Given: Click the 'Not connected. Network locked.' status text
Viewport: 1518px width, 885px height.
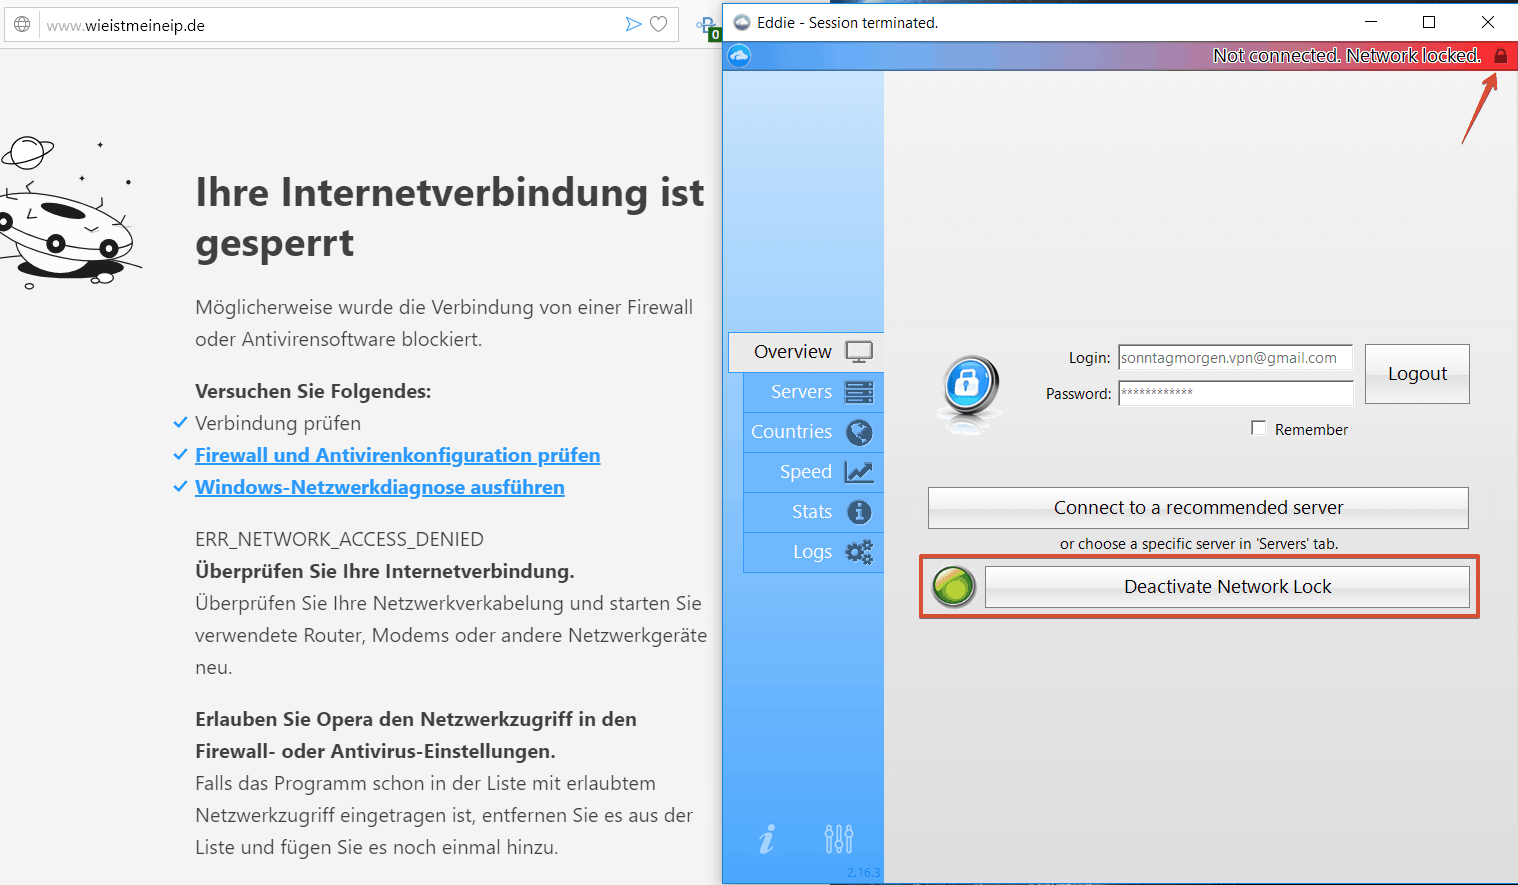Looking at the screenshot, I should tap(1347, 56).
